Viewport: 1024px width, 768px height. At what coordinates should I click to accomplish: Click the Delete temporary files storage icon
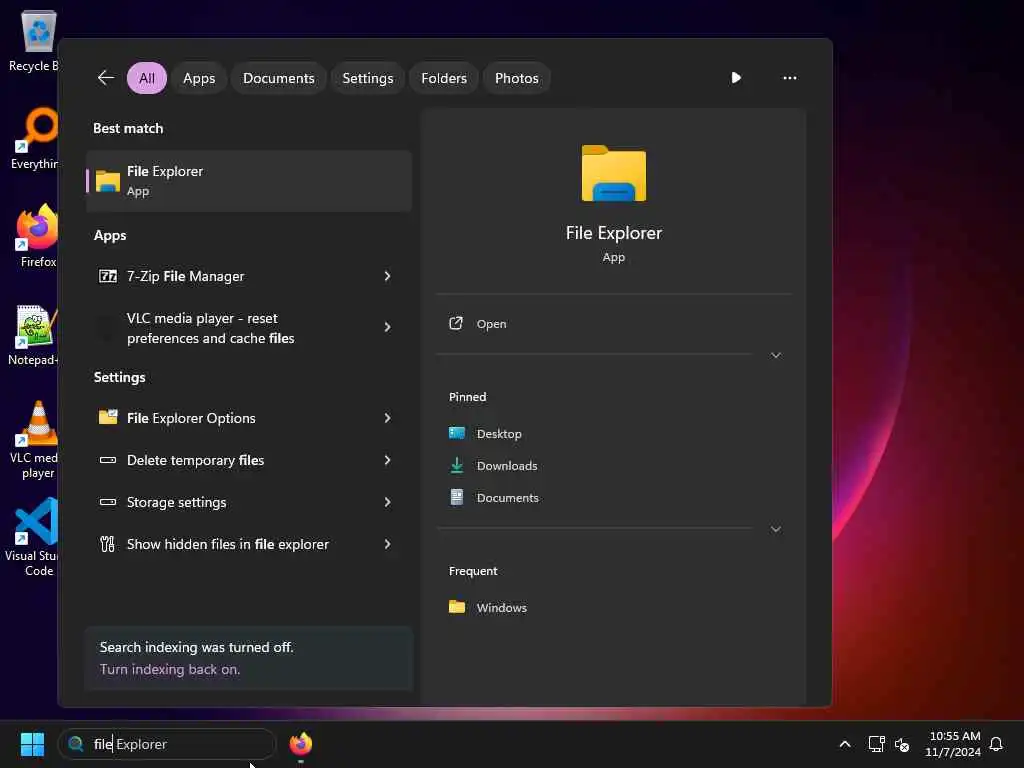pyautogui.click(x=108, y=460)
